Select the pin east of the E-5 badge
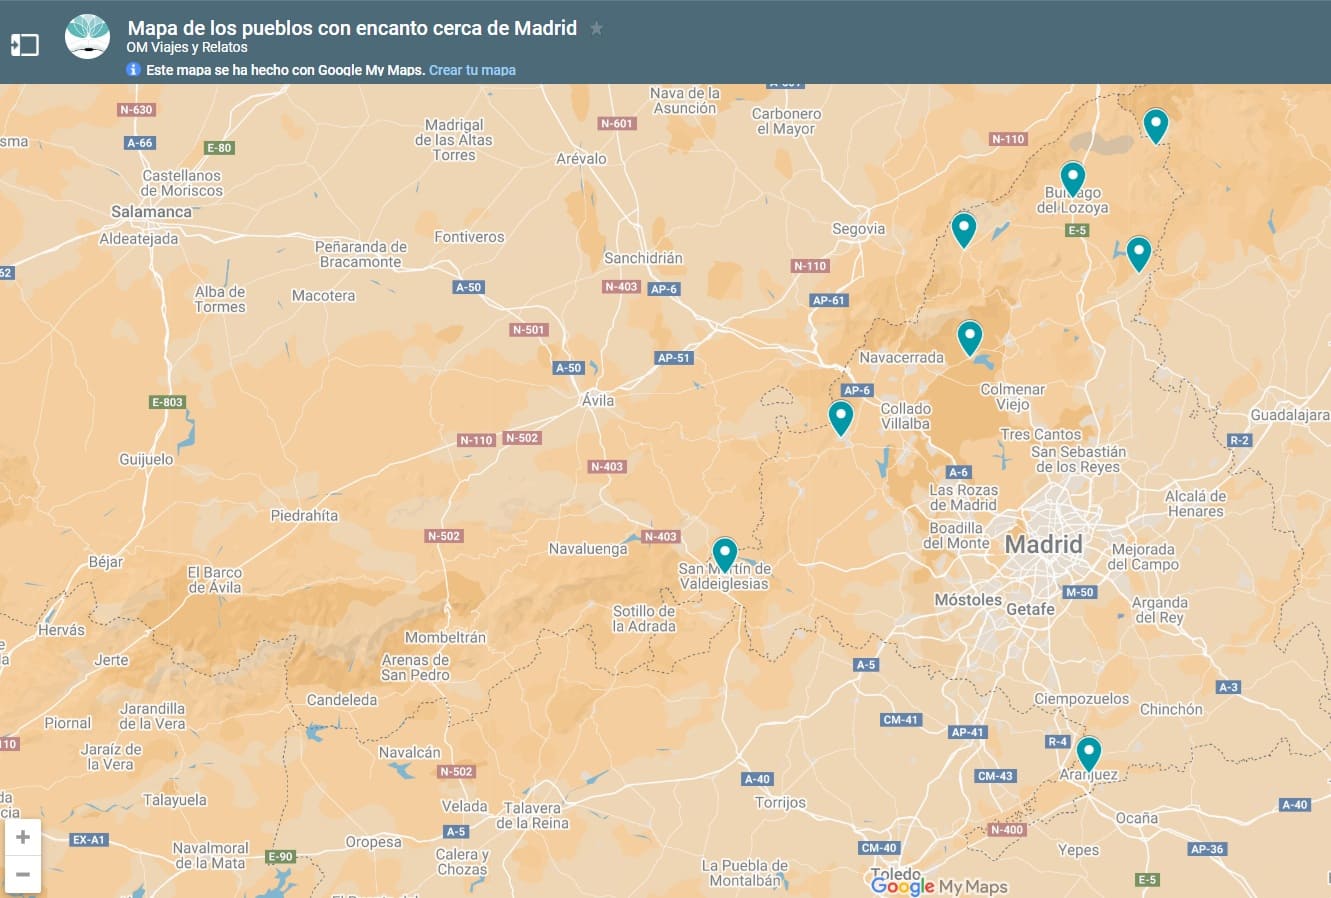 click(1139, 254)
